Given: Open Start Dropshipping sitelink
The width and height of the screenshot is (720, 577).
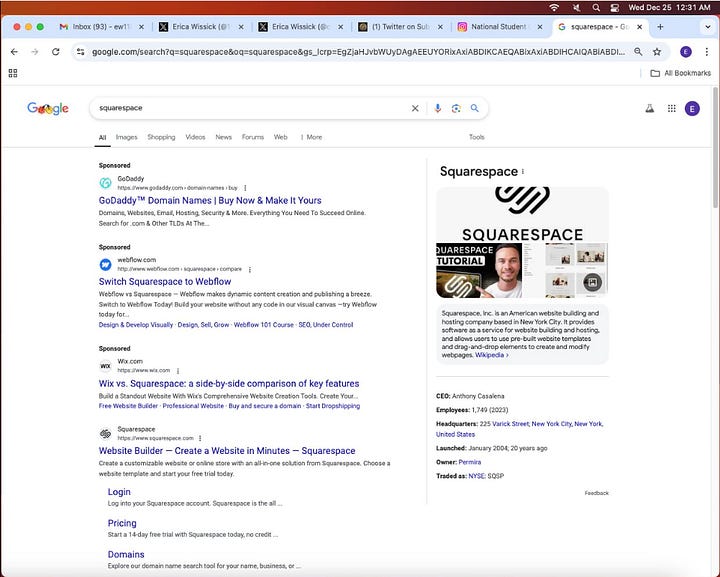Looking at the screenshot, I should (x=333, y=406).
